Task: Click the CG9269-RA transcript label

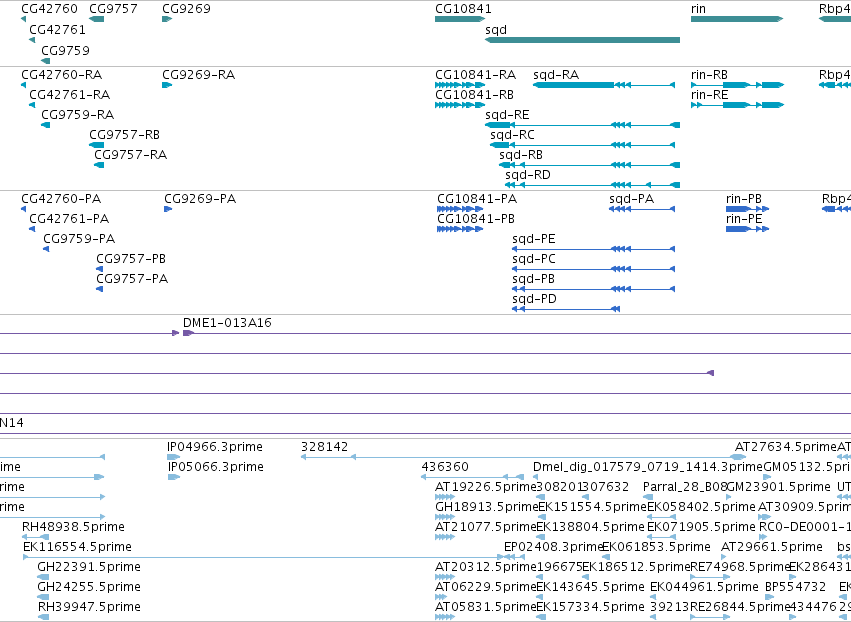Action: (199, 74)
